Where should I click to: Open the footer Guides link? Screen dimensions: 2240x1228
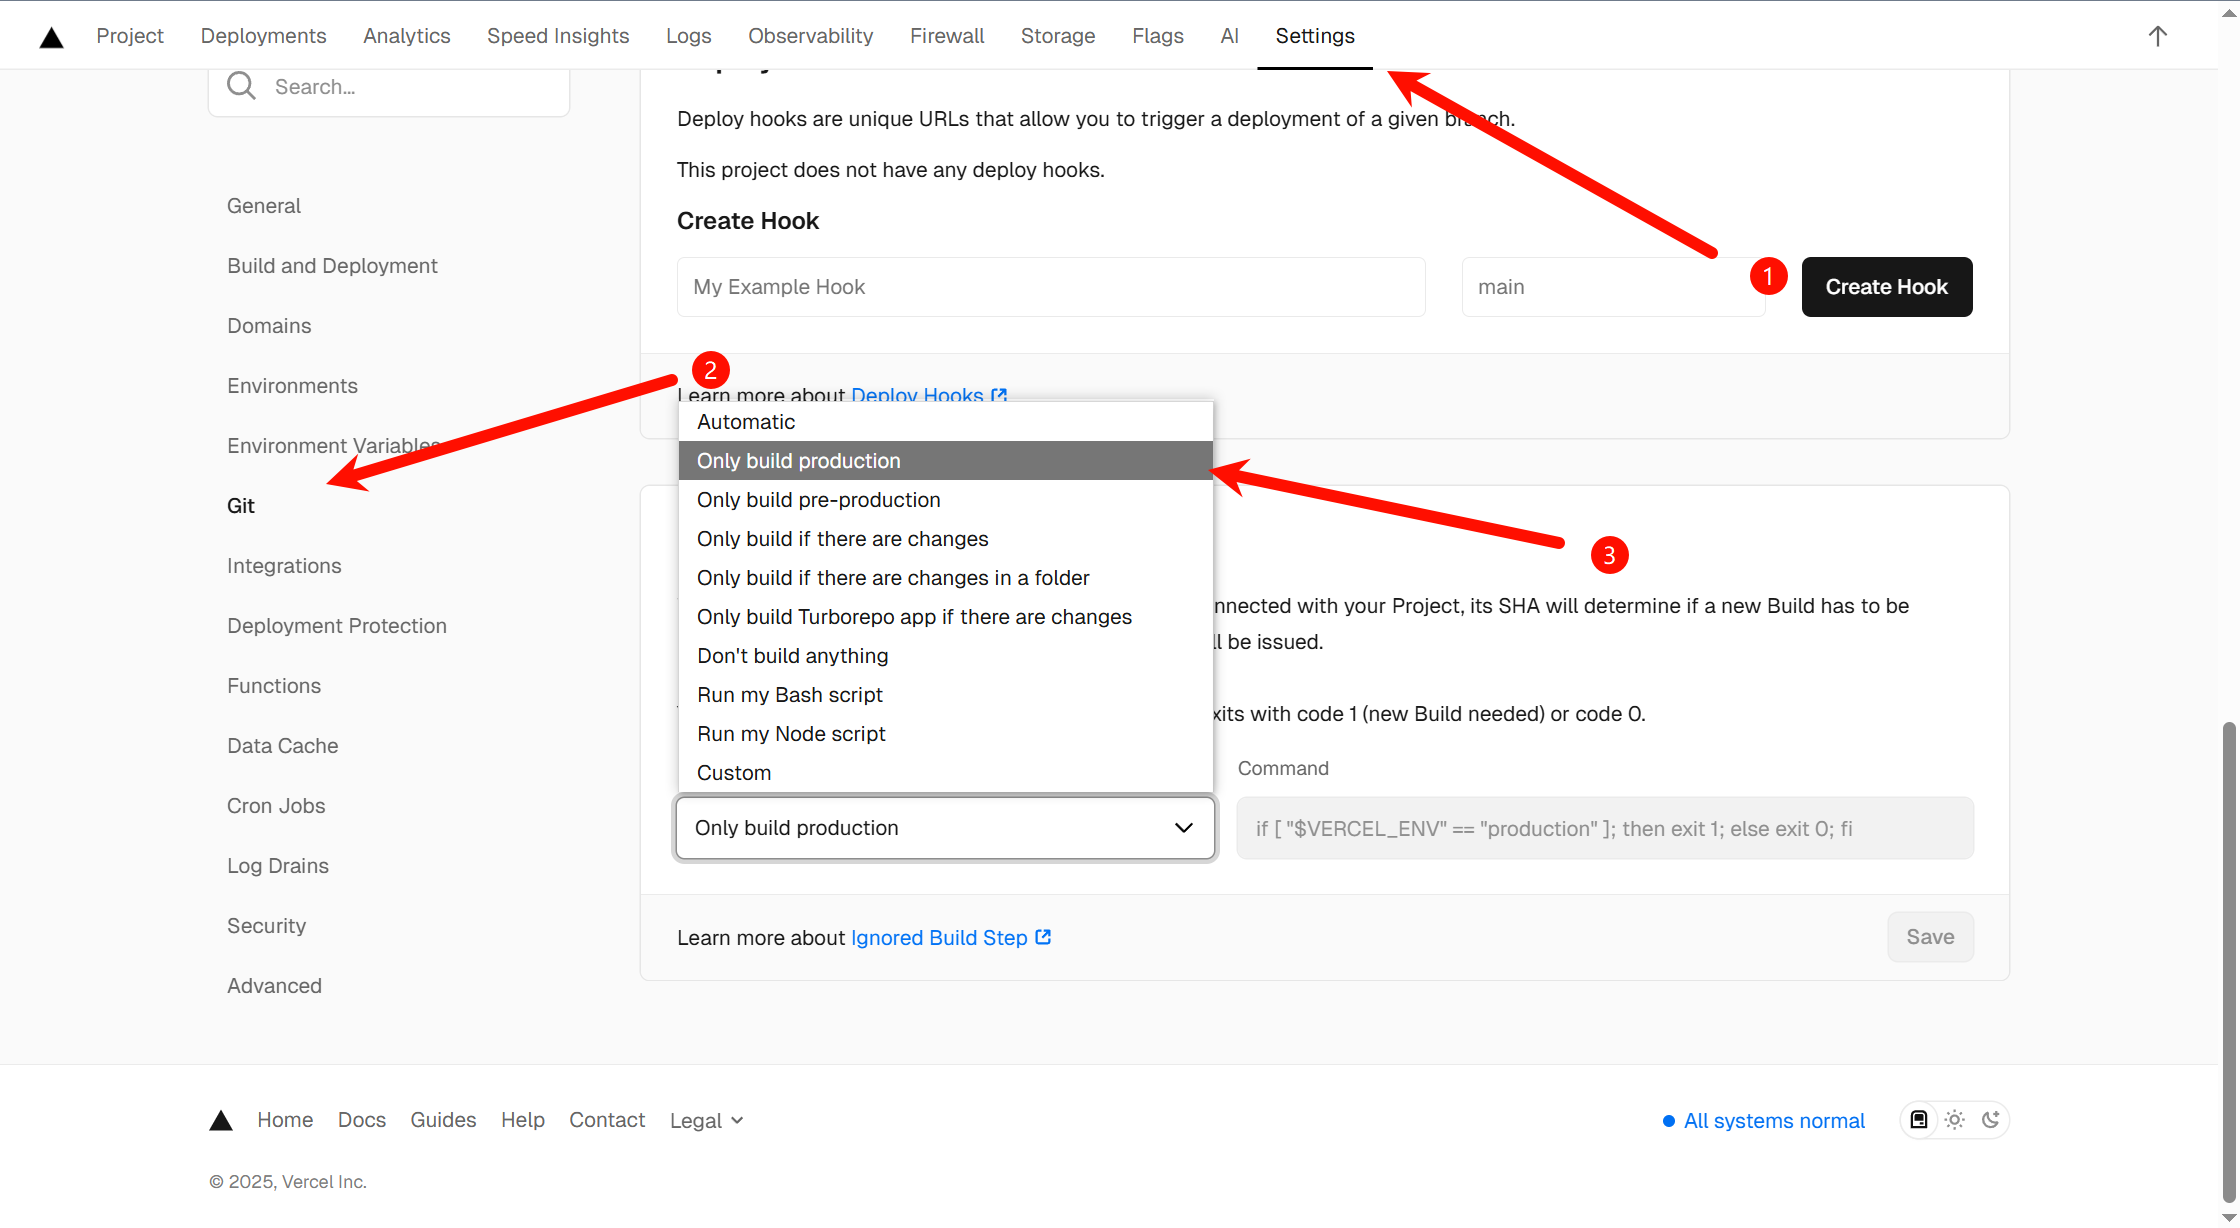click(443, 1120)
